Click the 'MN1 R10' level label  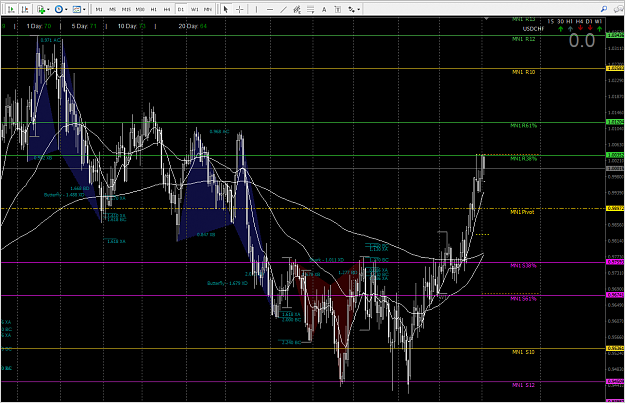click(x=523, y=72)
